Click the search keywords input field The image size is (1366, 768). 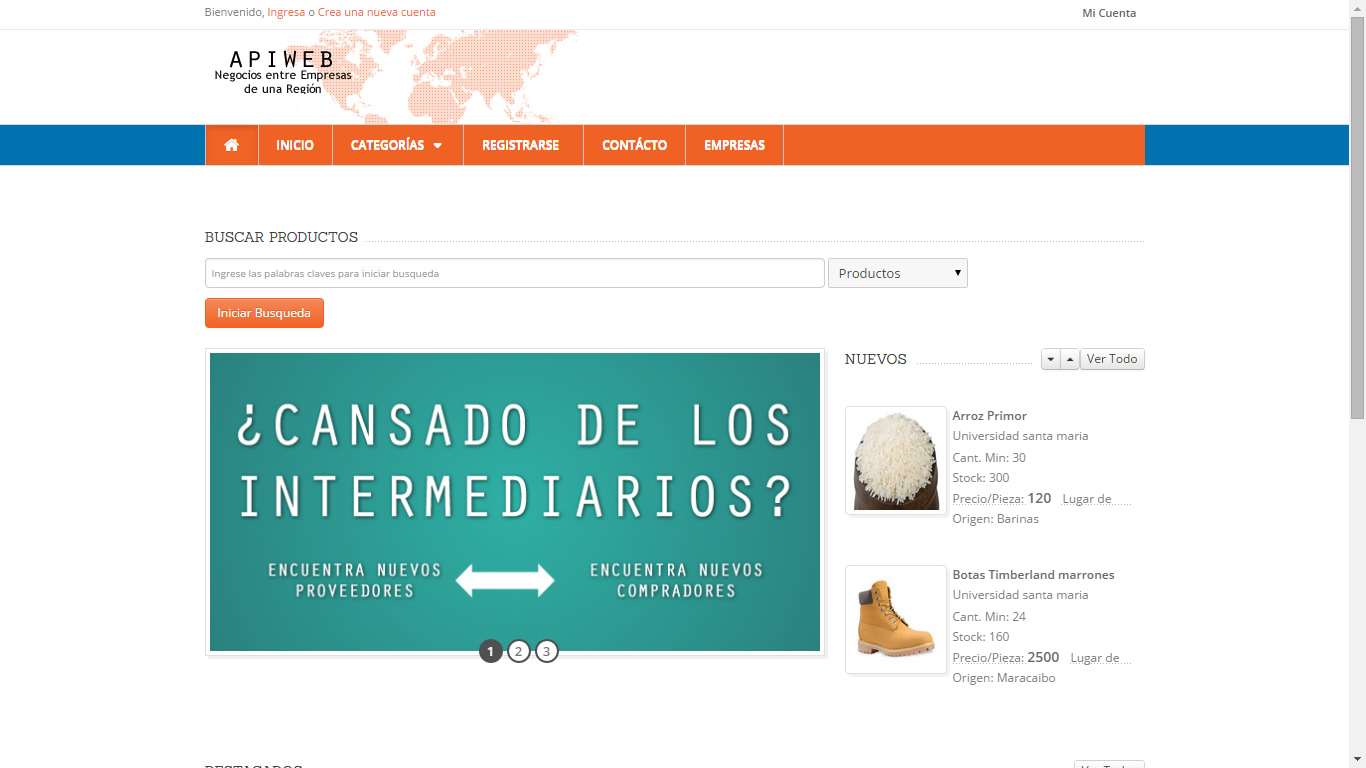coord(514,272)
